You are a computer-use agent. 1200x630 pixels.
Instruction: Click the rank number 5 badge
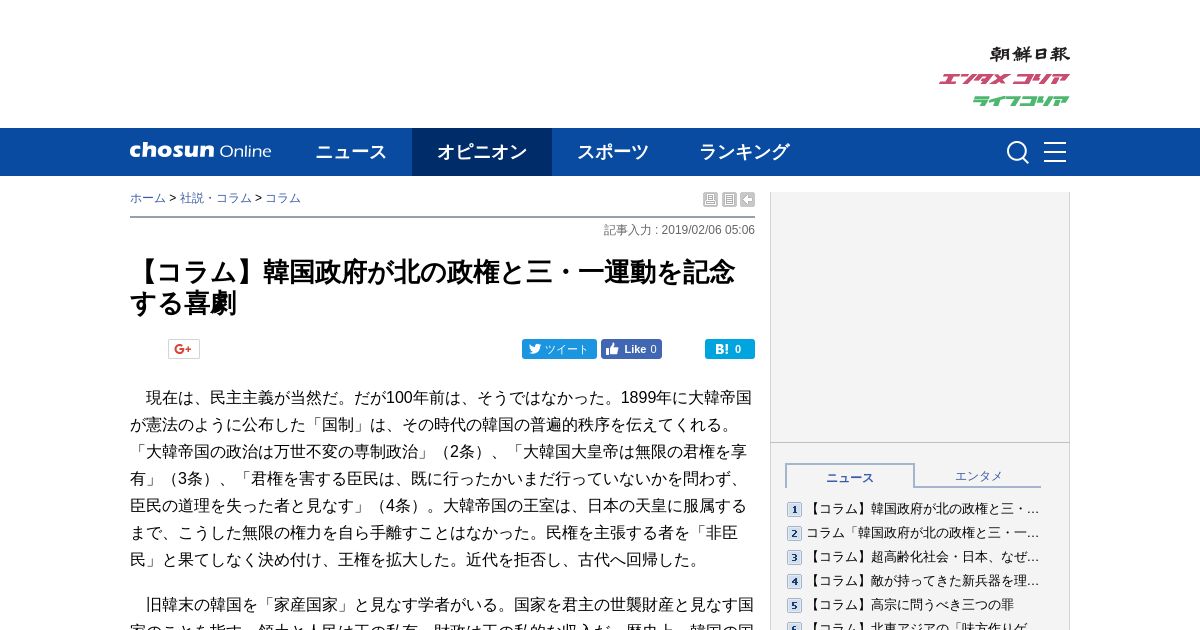[x=794, y=606]
